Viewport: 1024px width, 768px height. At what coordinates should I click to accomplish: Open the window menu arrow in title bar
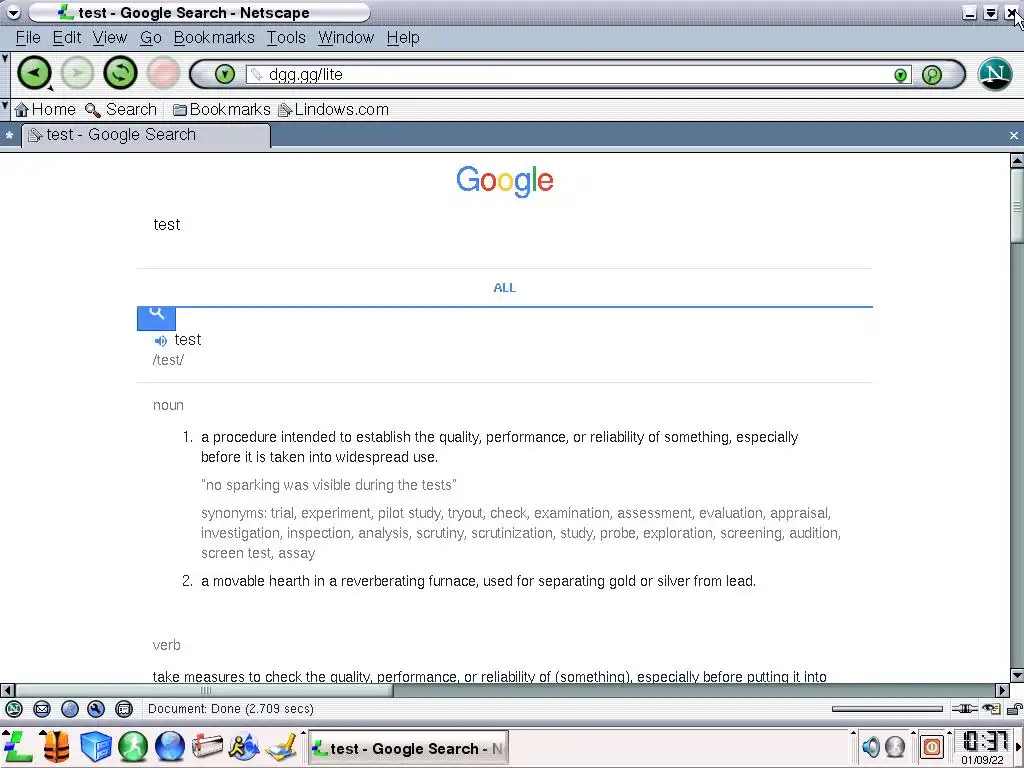click(13, 12)
